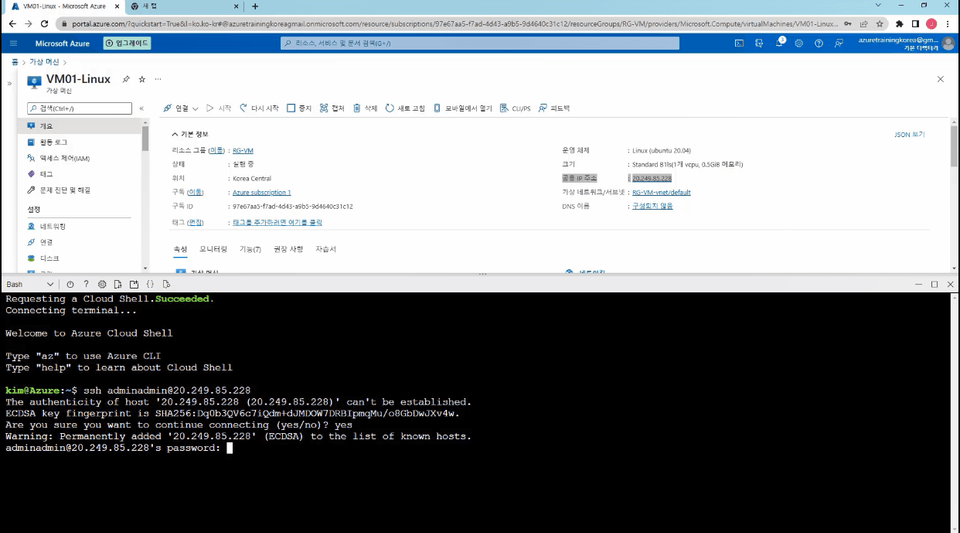This screenshot has width=960, height=533.
Task: Open JSON view link
Action: pos(909,135)
